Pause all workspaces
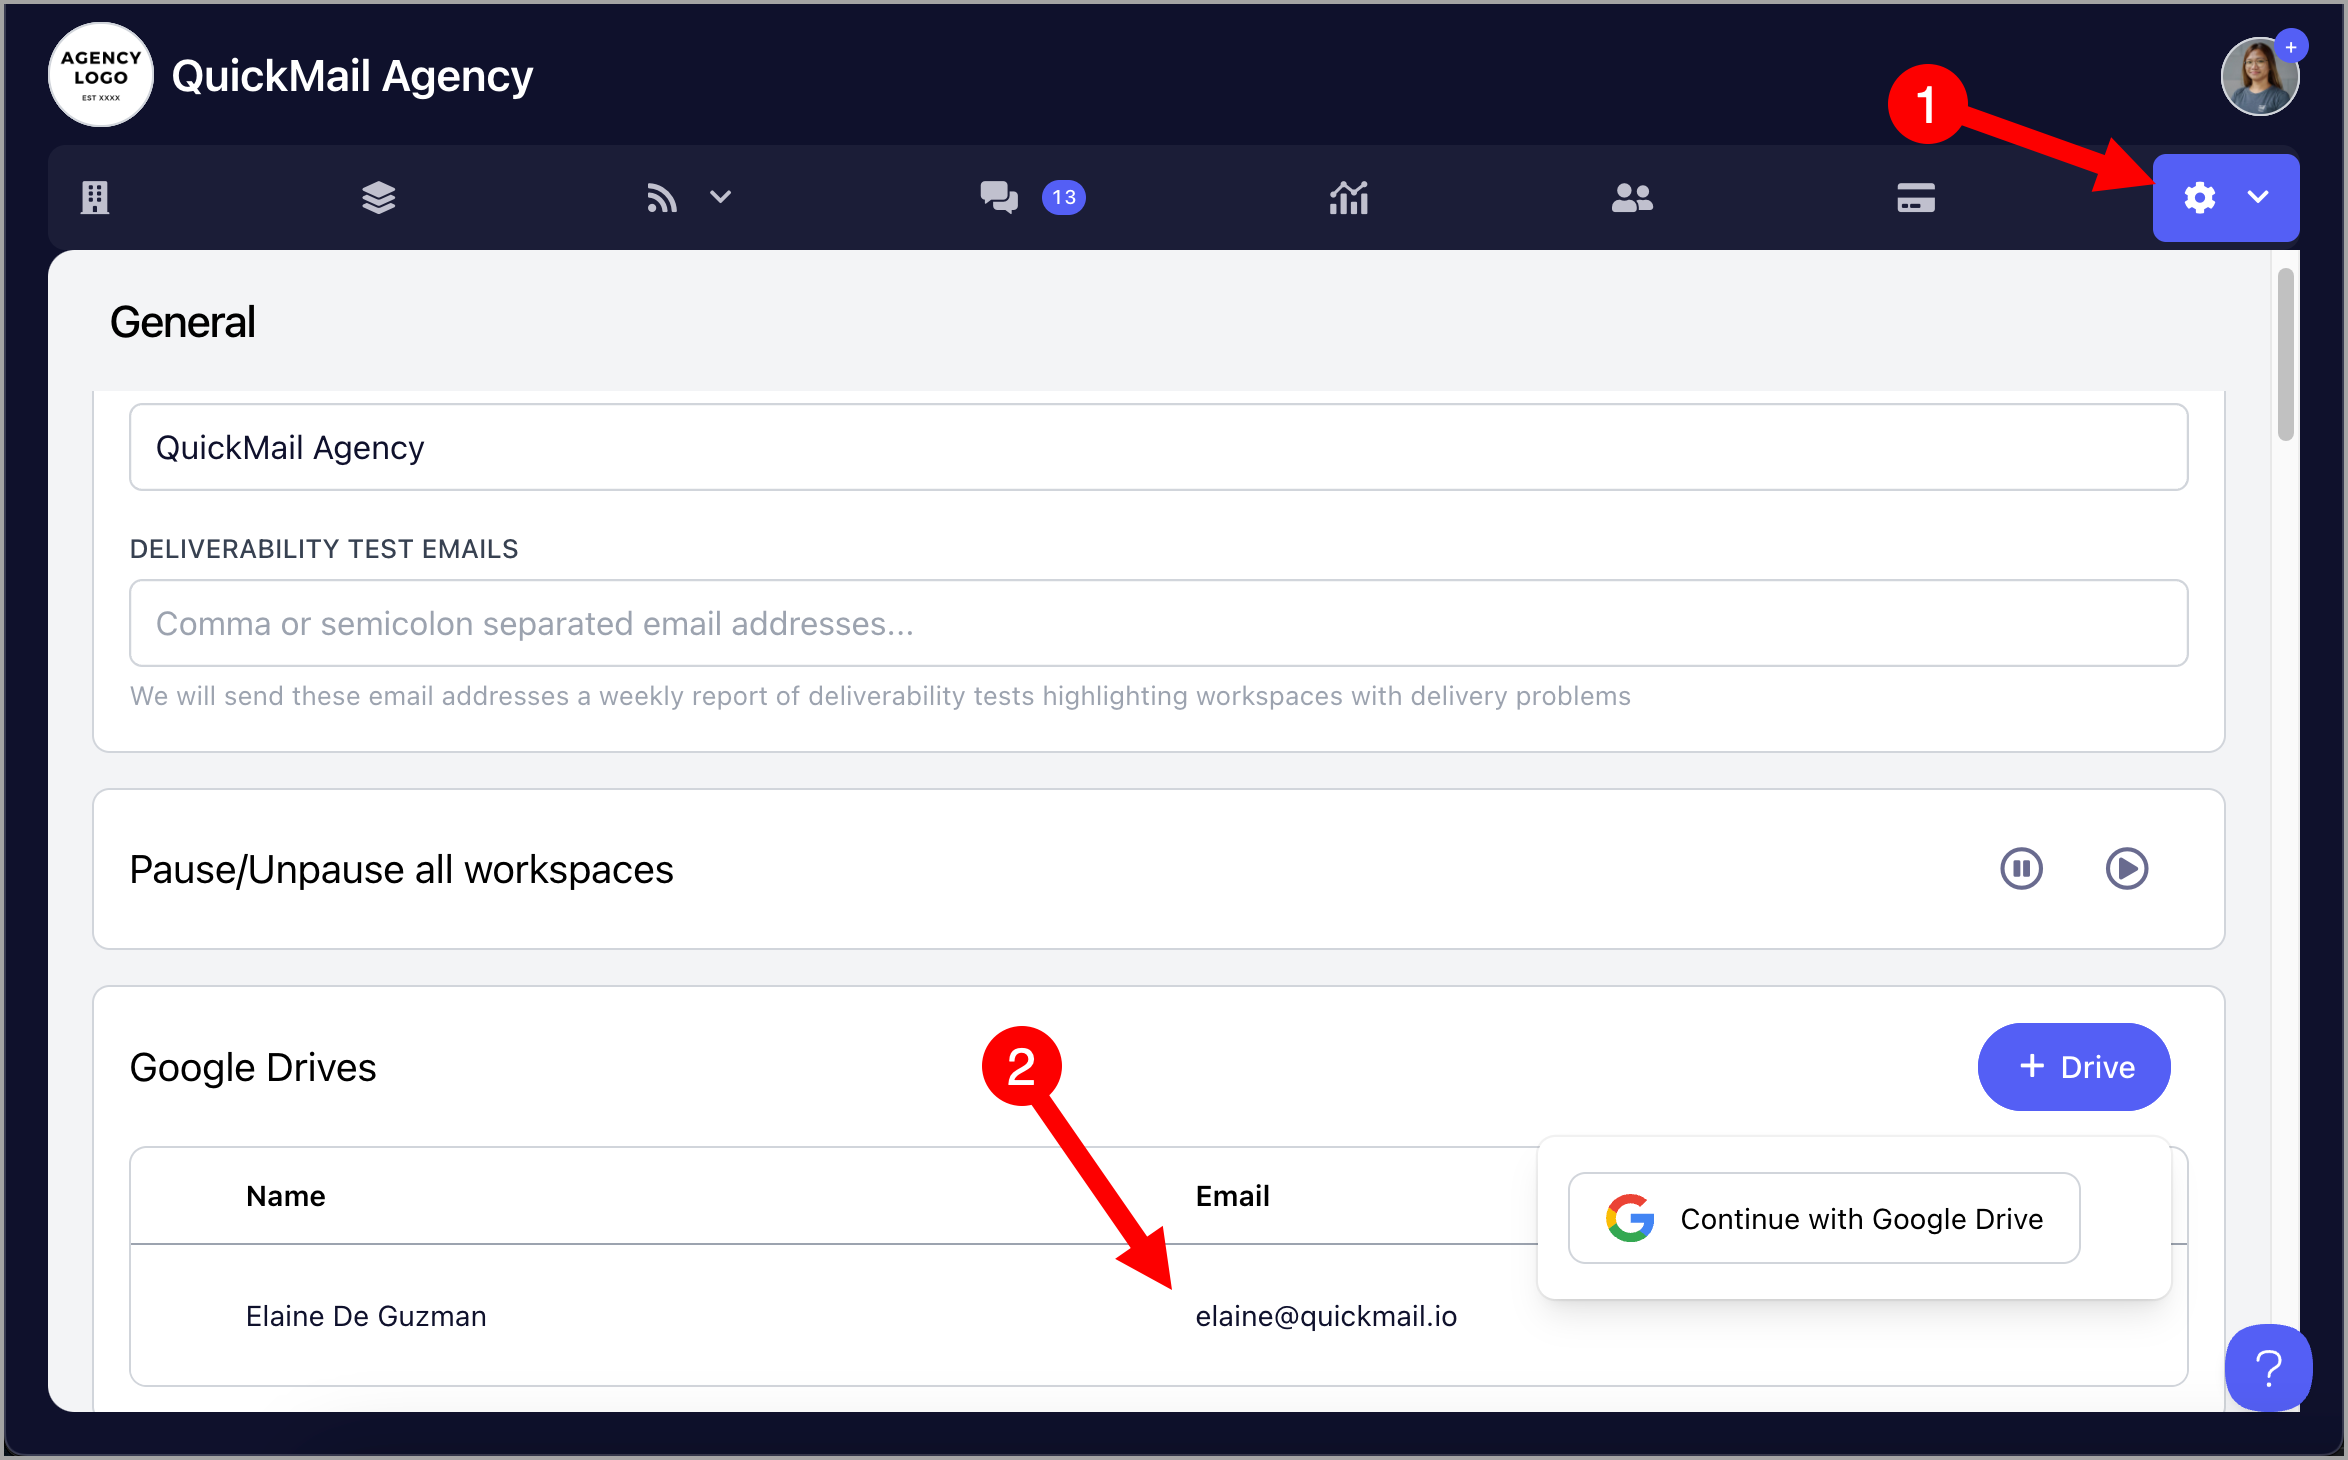2348x1460 pixels. pyautogui.click(x=2022, y=868)
